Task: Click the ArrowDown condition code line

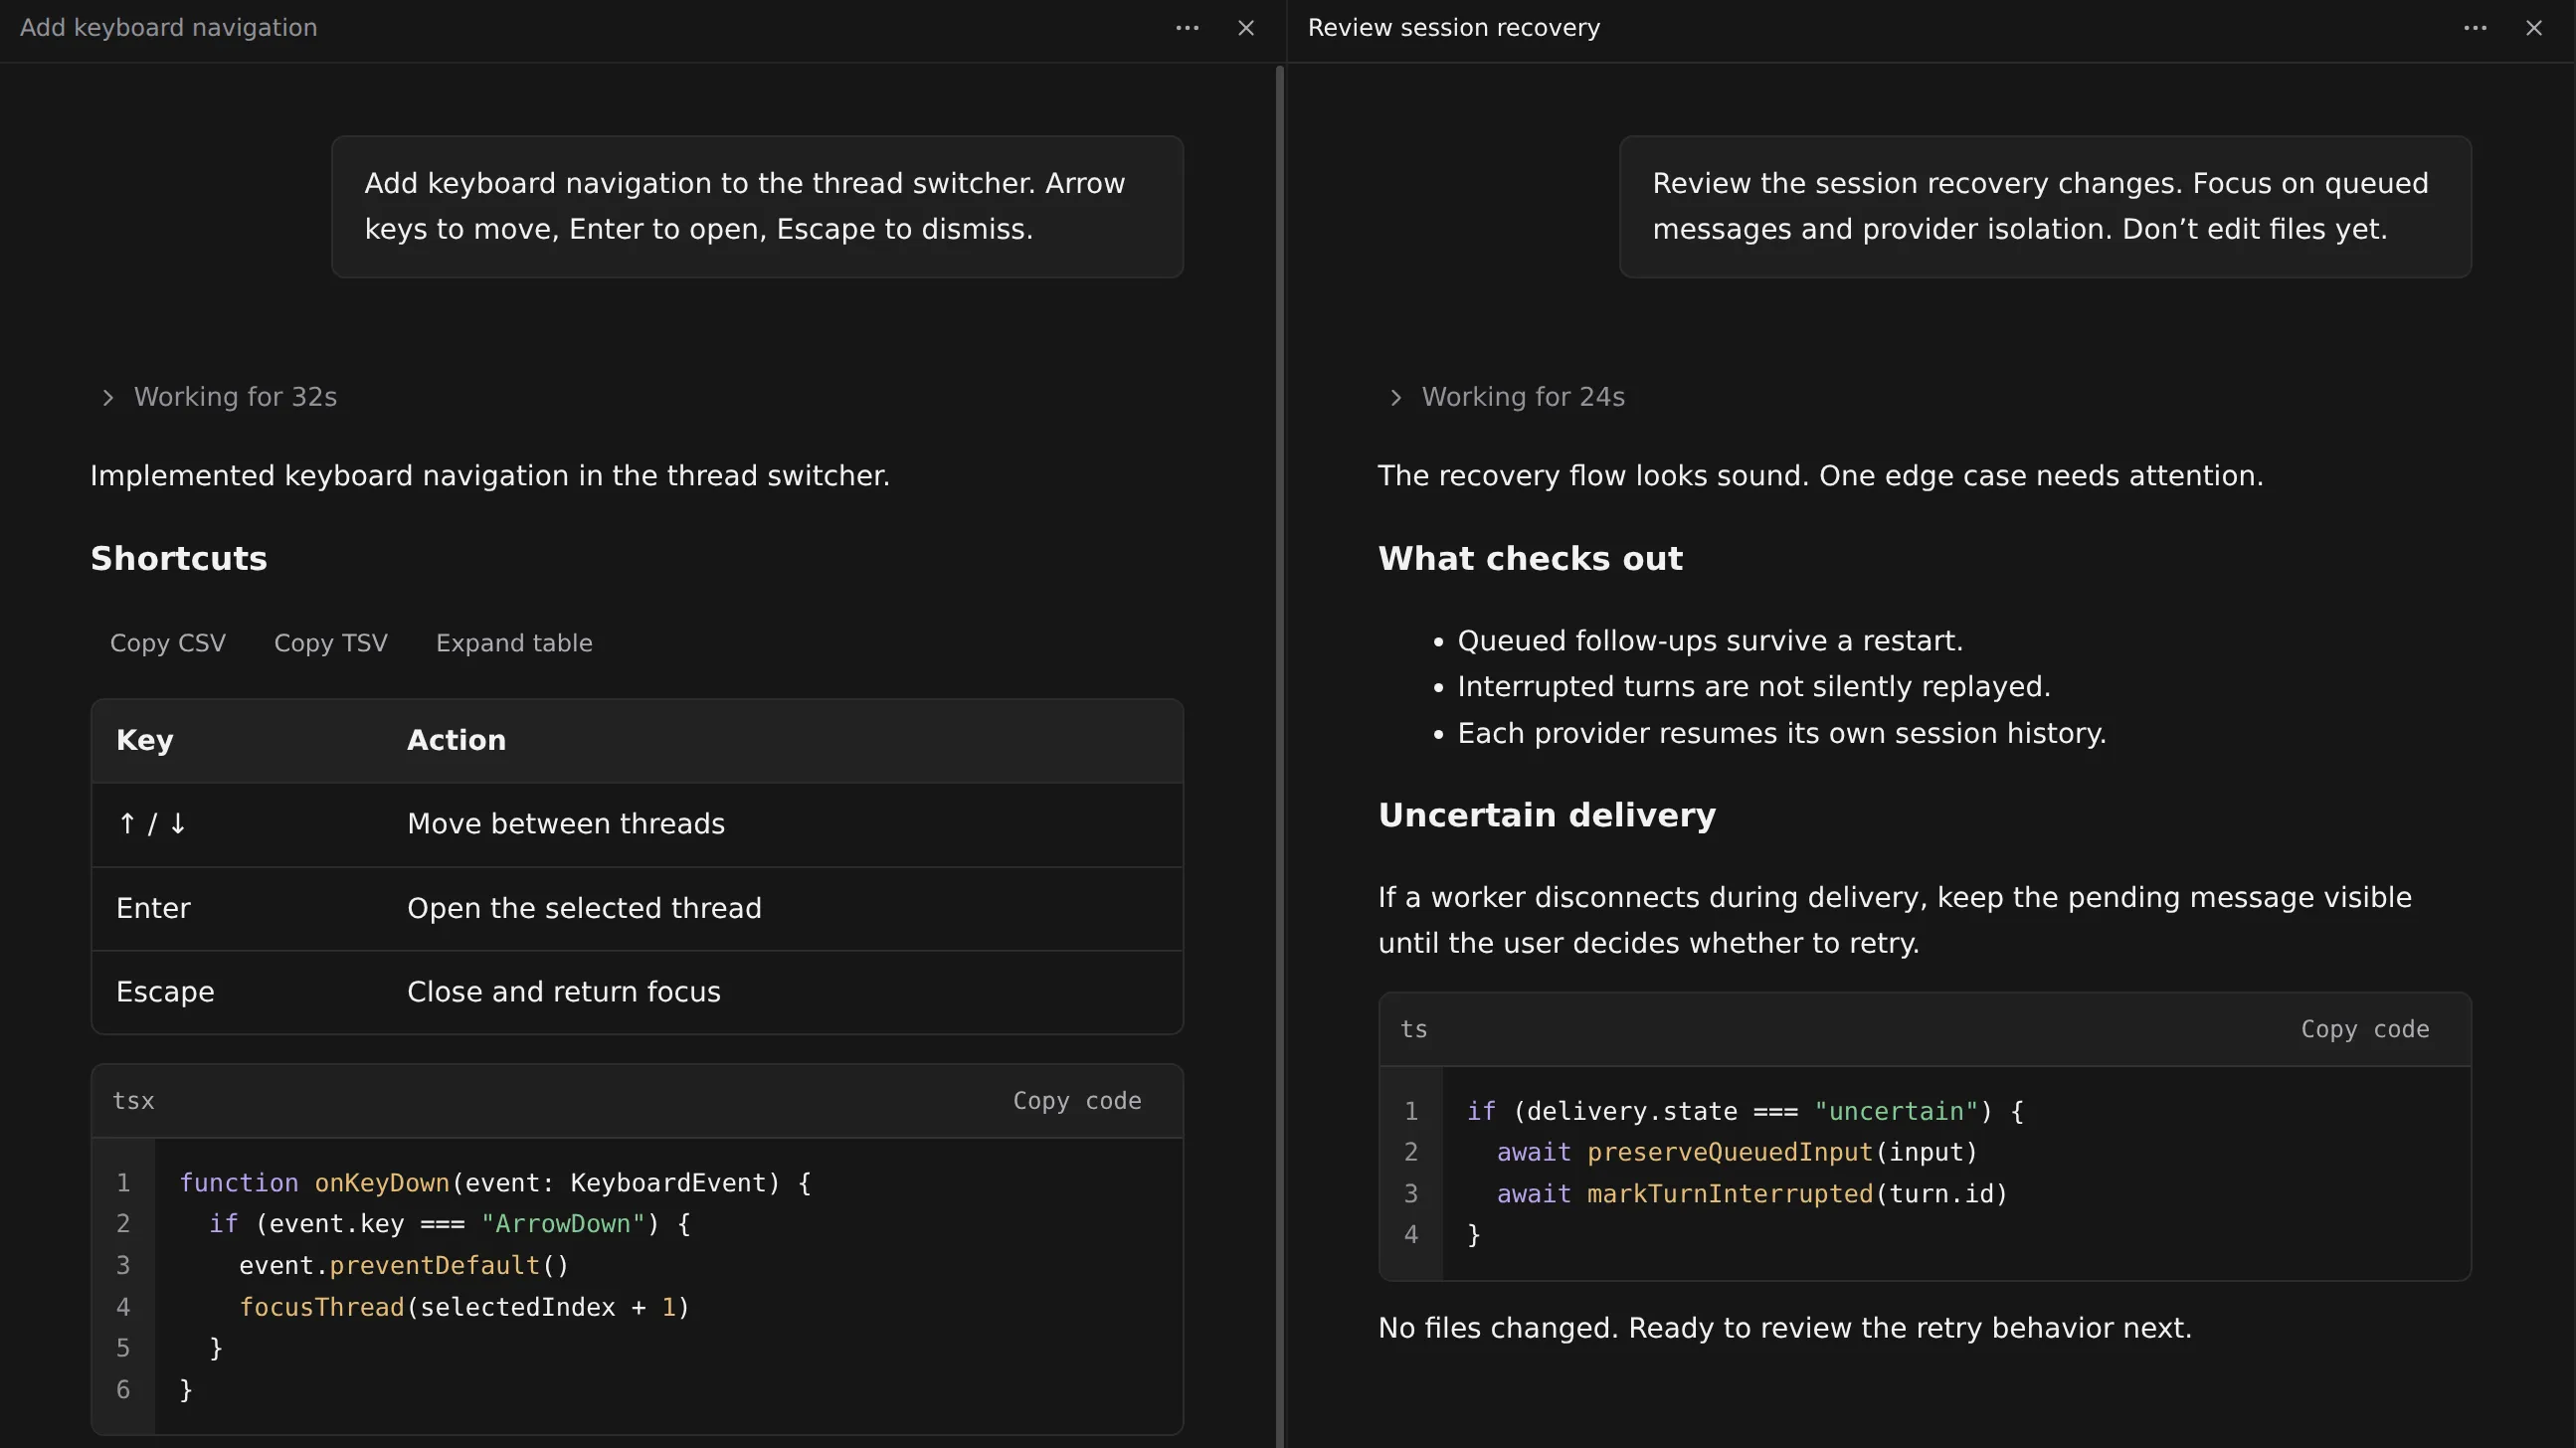Action: coord(450,1224)
